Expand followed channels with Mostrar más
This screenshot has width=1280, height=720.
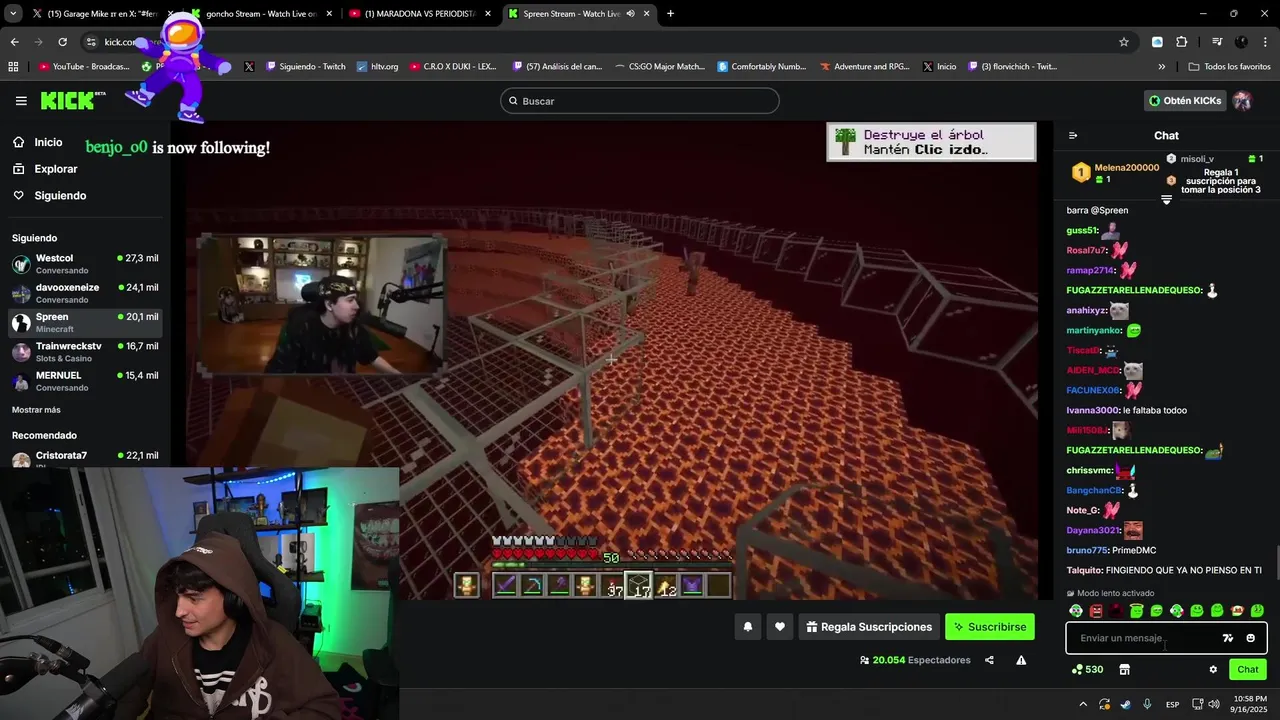point(36,410)
